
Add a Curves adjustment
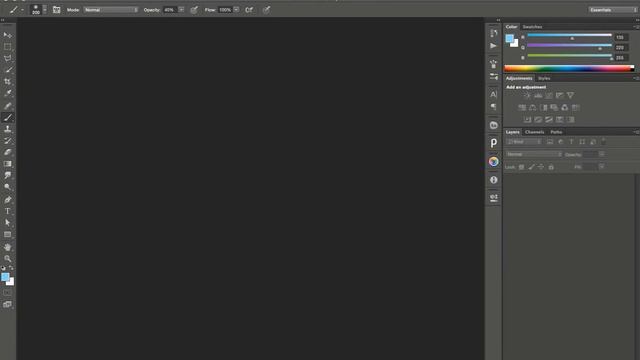pos(549,96)
